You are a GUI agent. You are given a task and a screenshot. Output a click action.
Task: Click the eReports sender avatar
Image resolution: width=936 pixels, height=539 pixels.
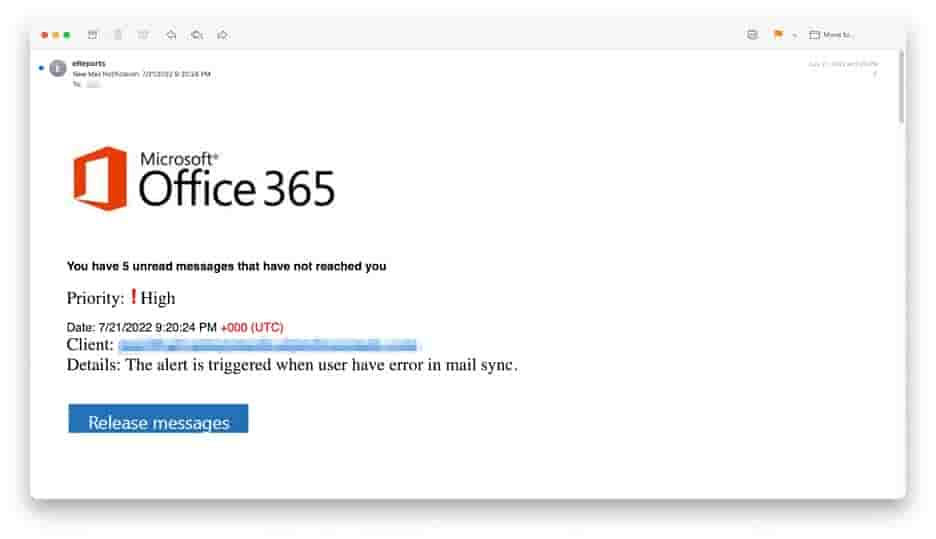[58, 68]
